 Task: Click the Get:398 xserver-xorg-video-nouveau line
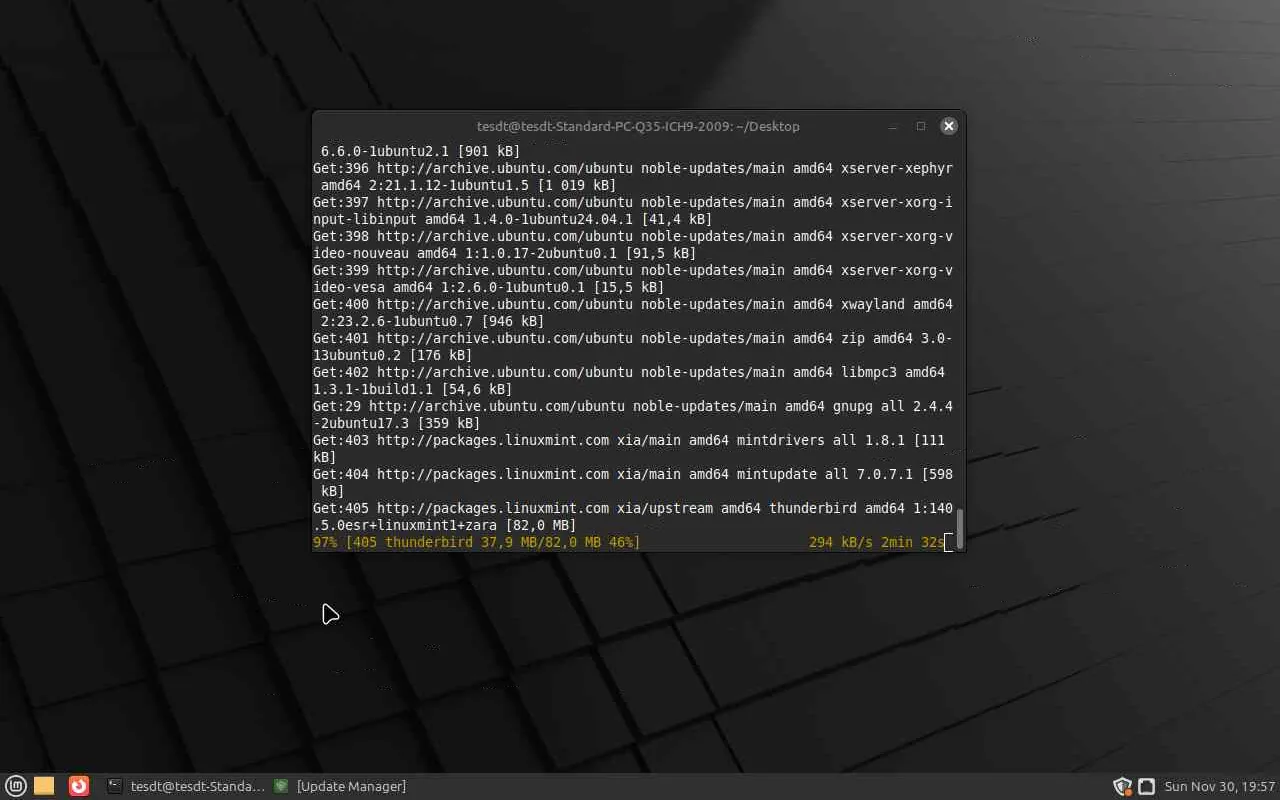633,245
